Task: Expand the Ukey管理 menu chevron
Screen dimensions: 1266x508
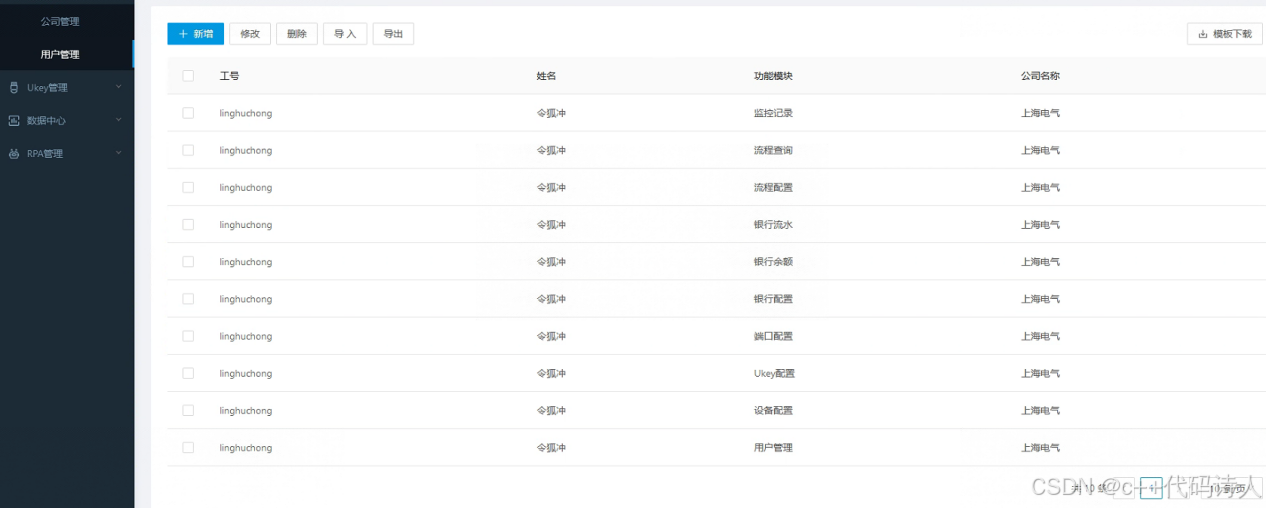Action: [x=118, y=87]
